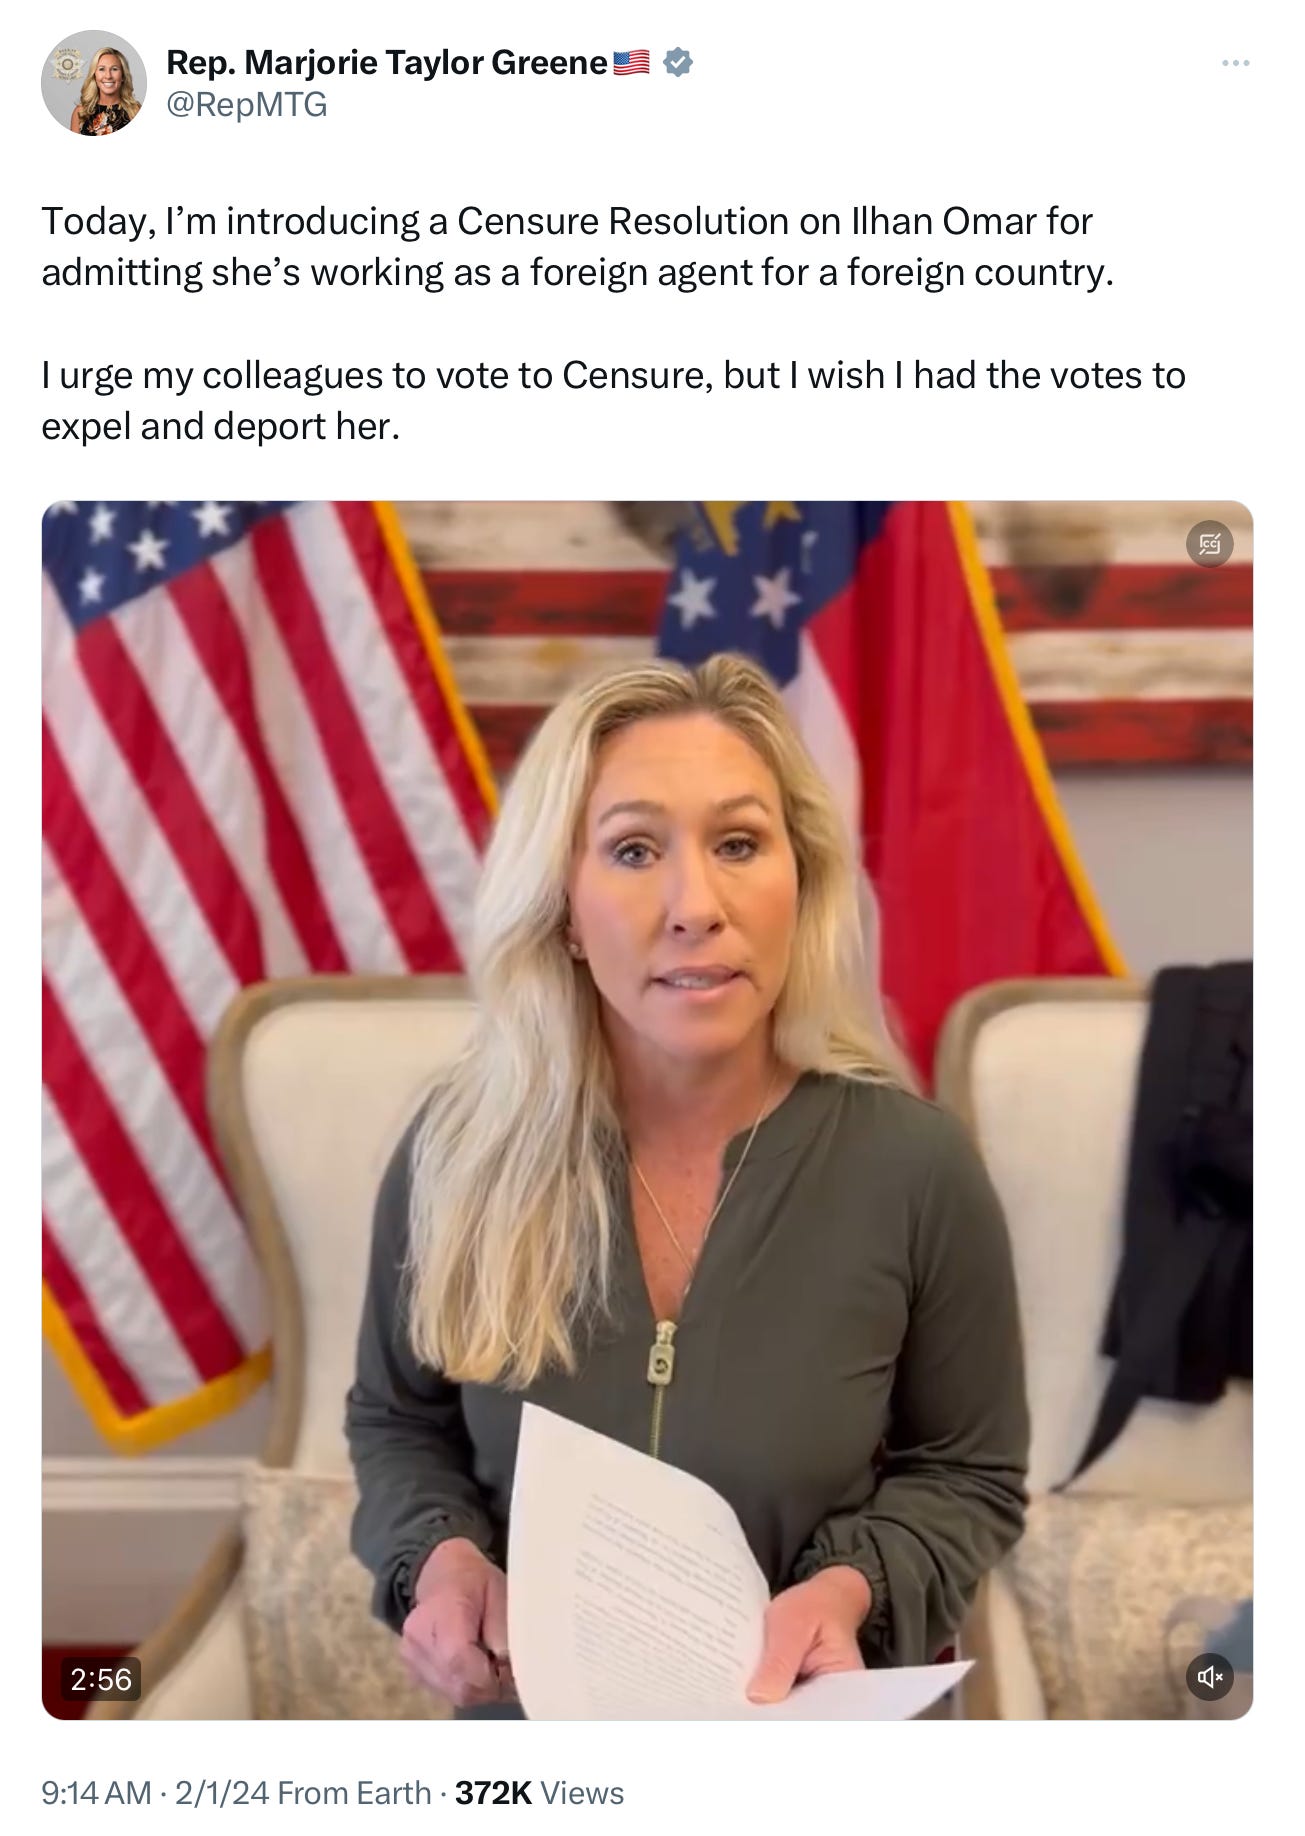Click the words "Censure Resolution" in tweet
Screen dimensions: 1305x1836
click(623, 221)
